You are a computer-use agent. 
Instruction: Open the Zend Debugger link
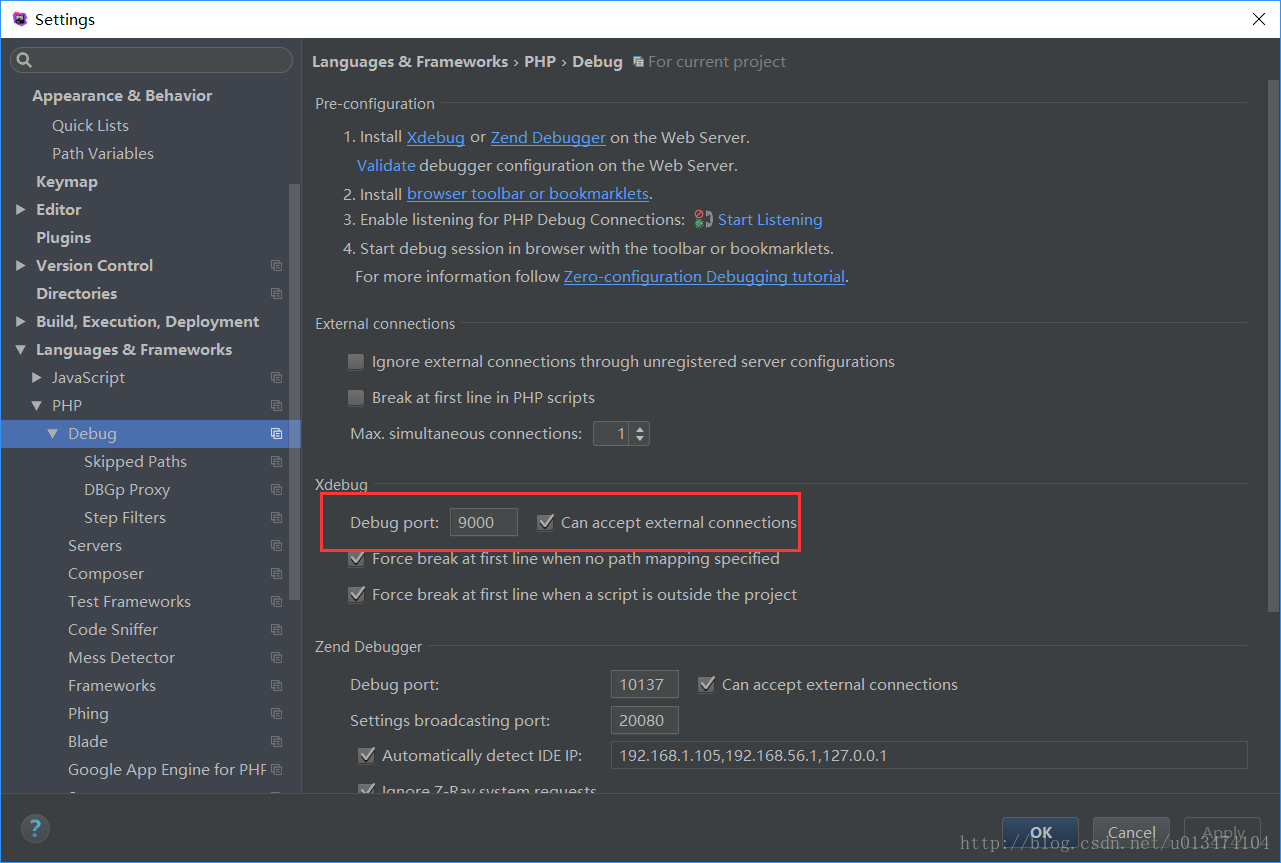pyautogui.click(x=548, y=137)
